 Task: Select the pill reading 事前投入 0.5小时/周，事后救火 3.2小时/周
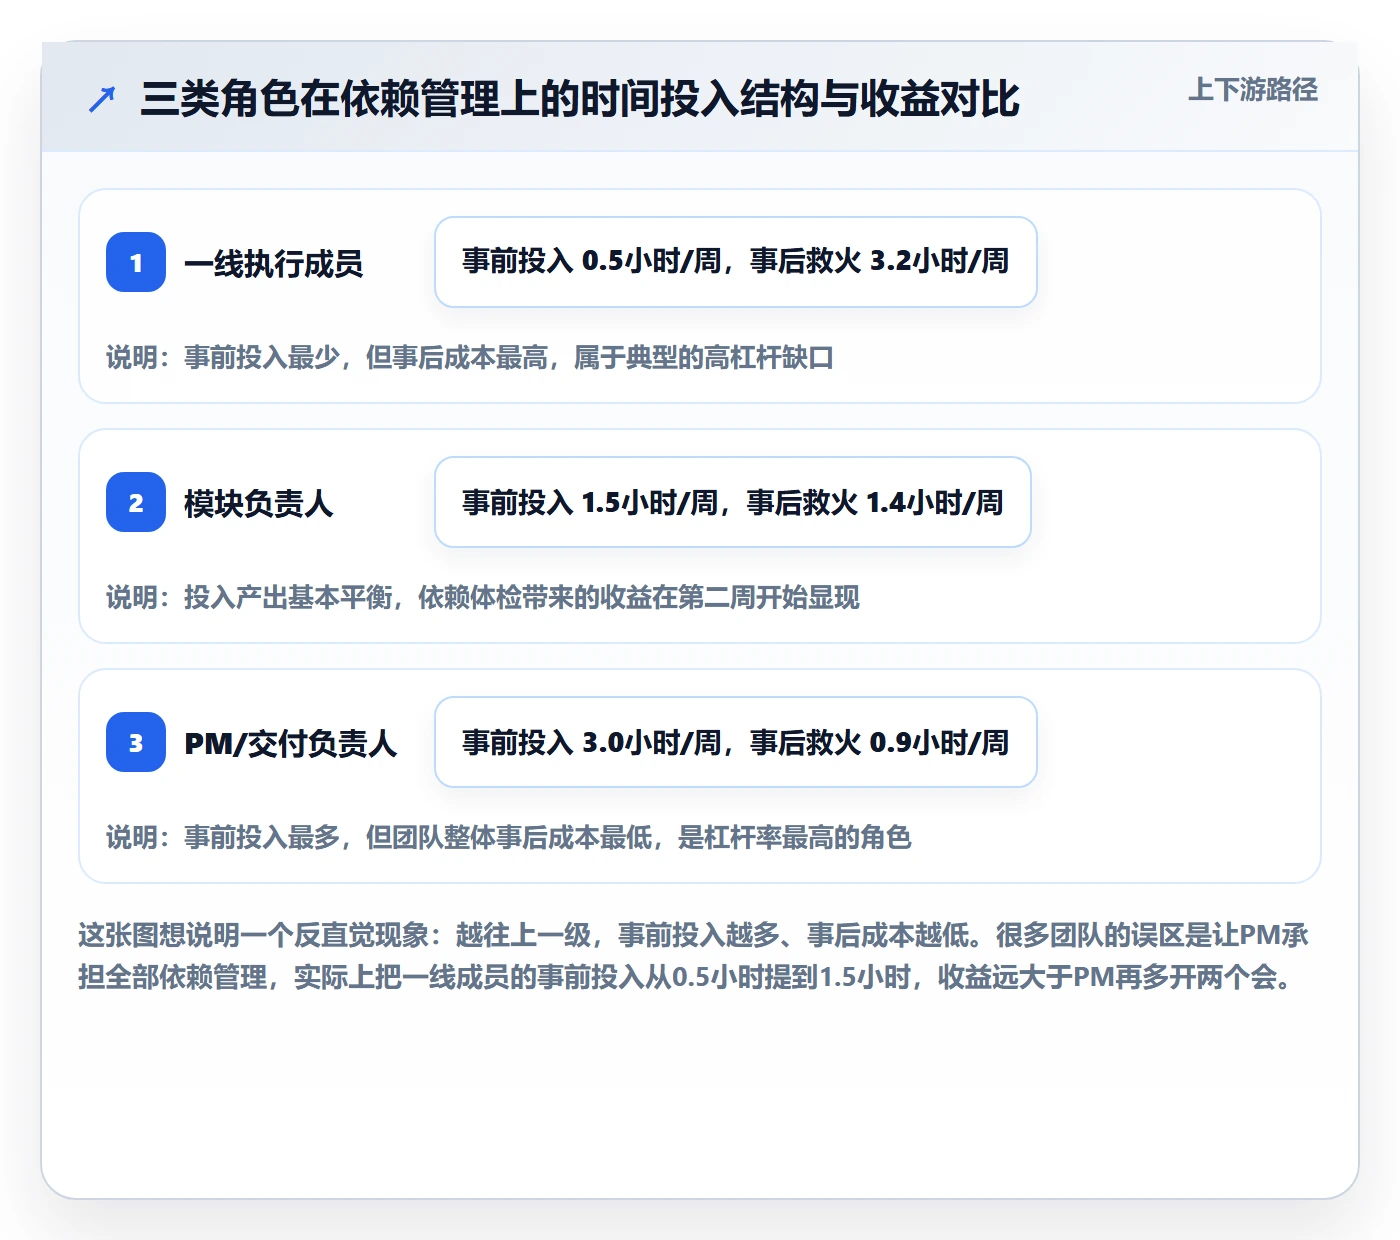point(736,262)
